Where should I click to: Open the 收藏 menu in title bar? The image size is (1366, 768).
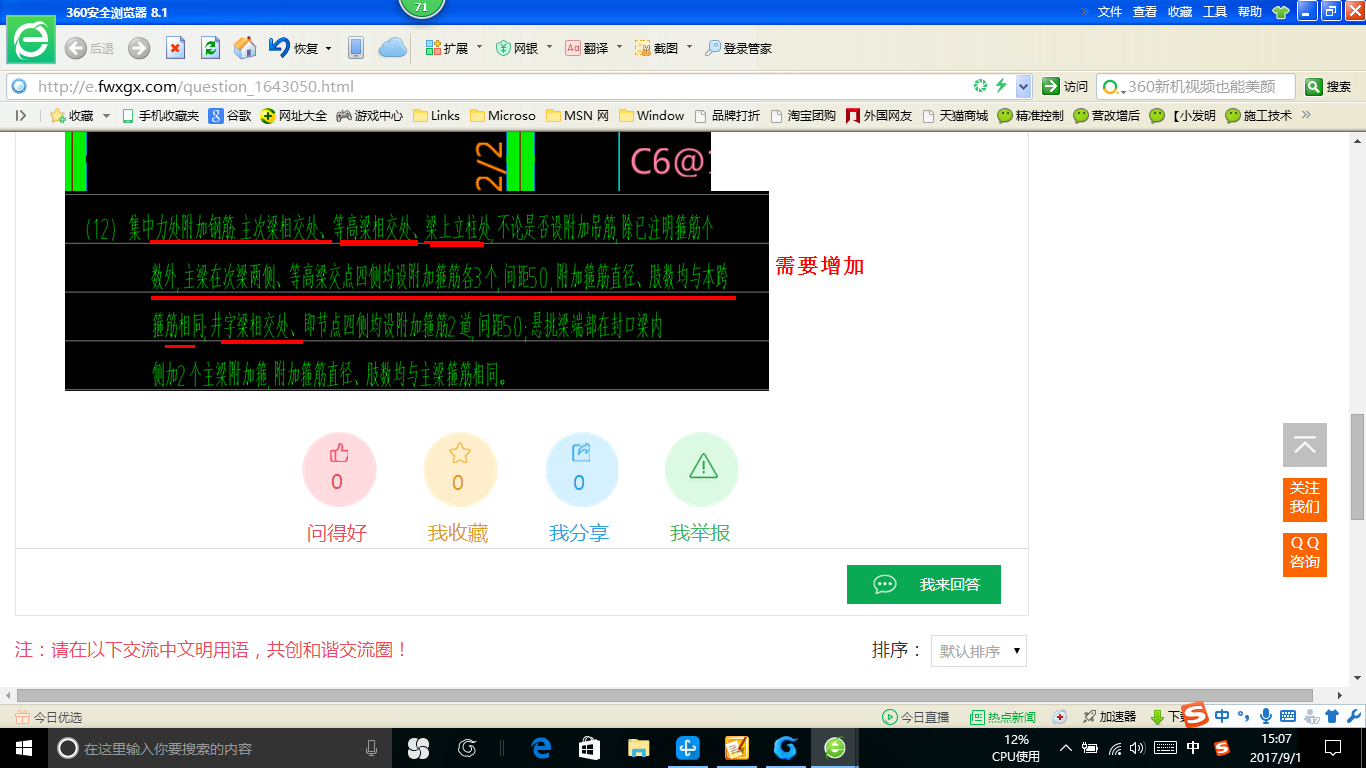tap(1180, 12)
